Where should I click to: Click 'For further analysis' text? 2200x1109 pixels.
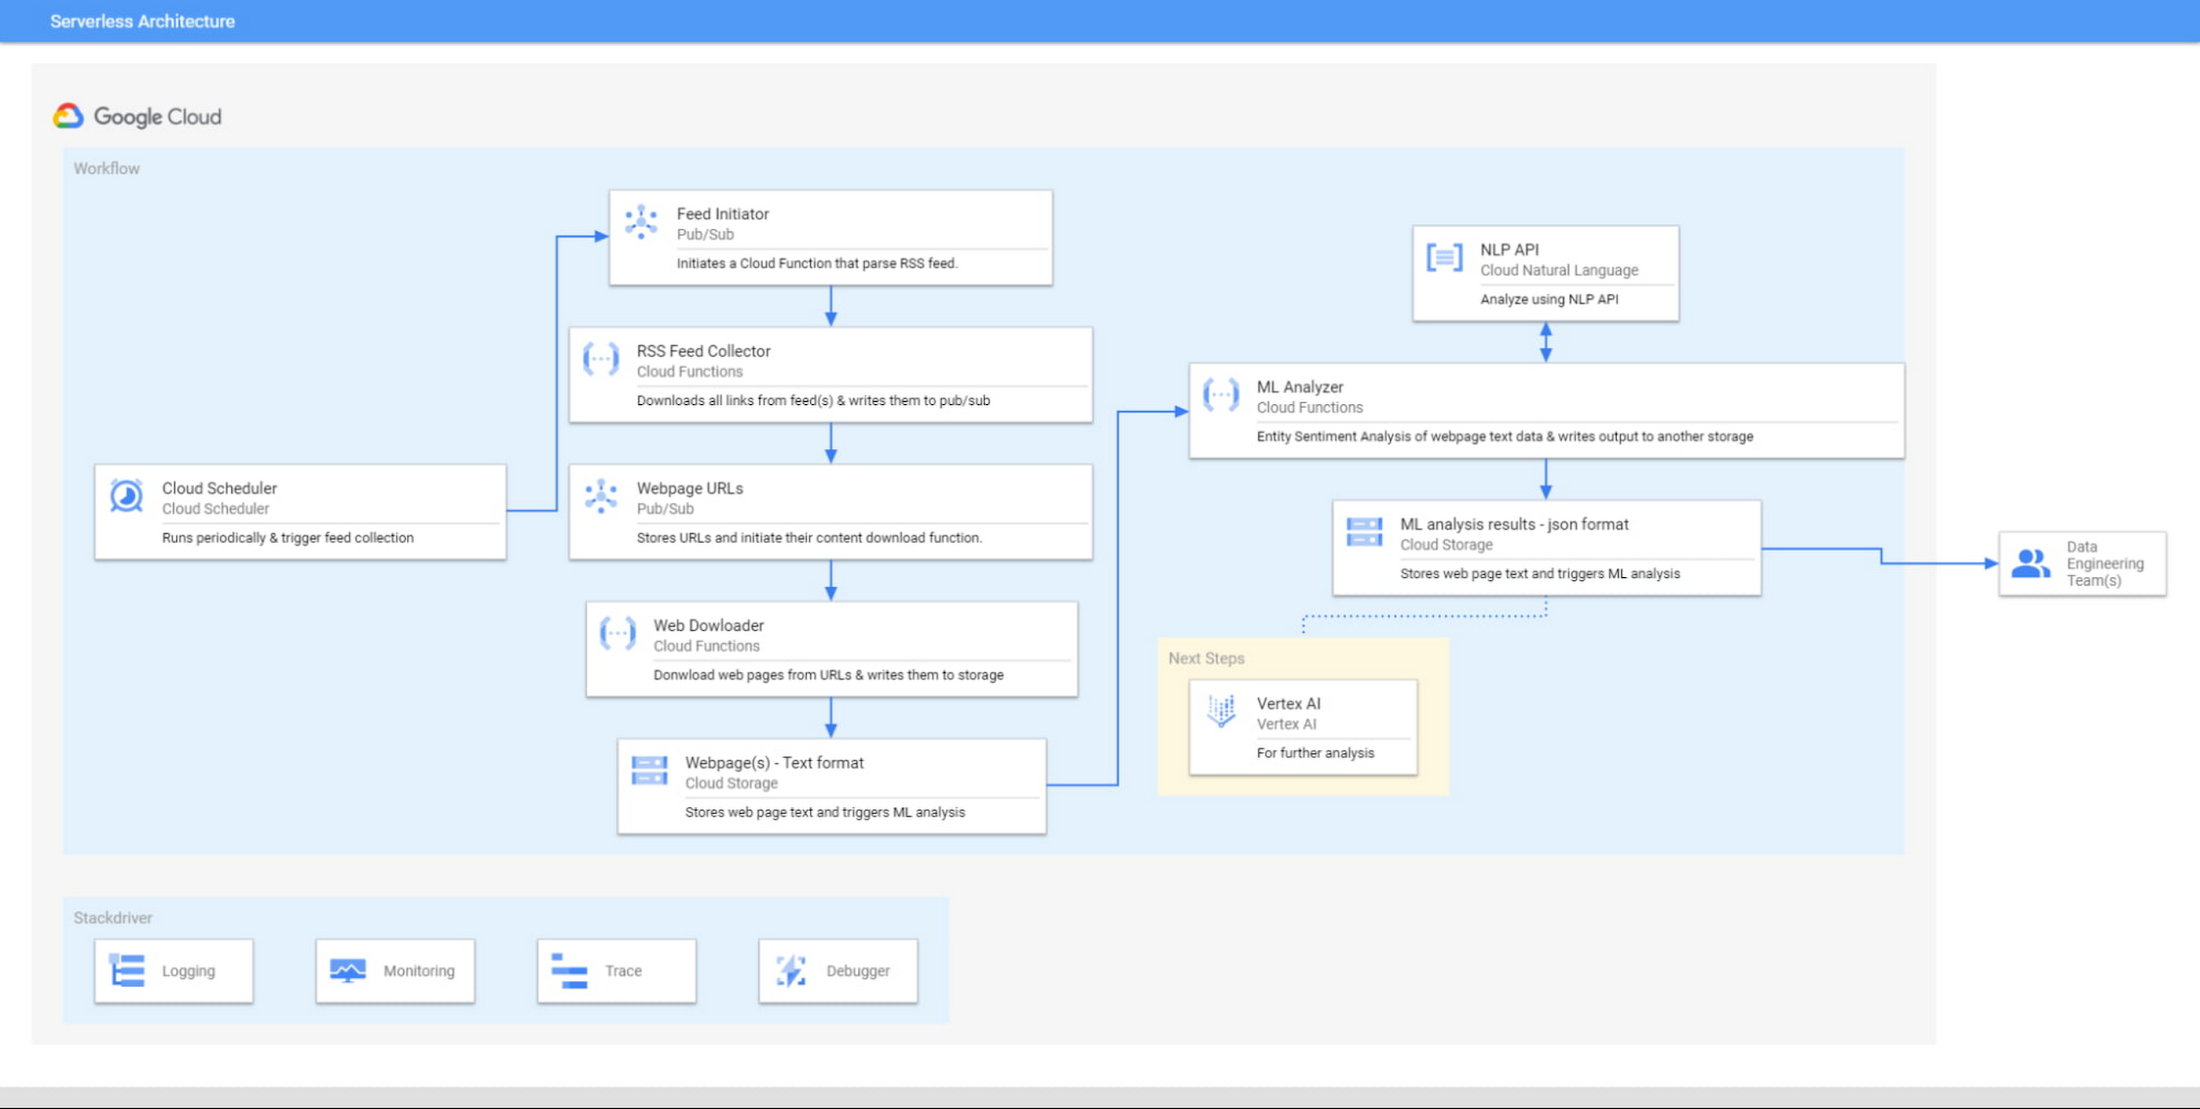(1315, 753)
